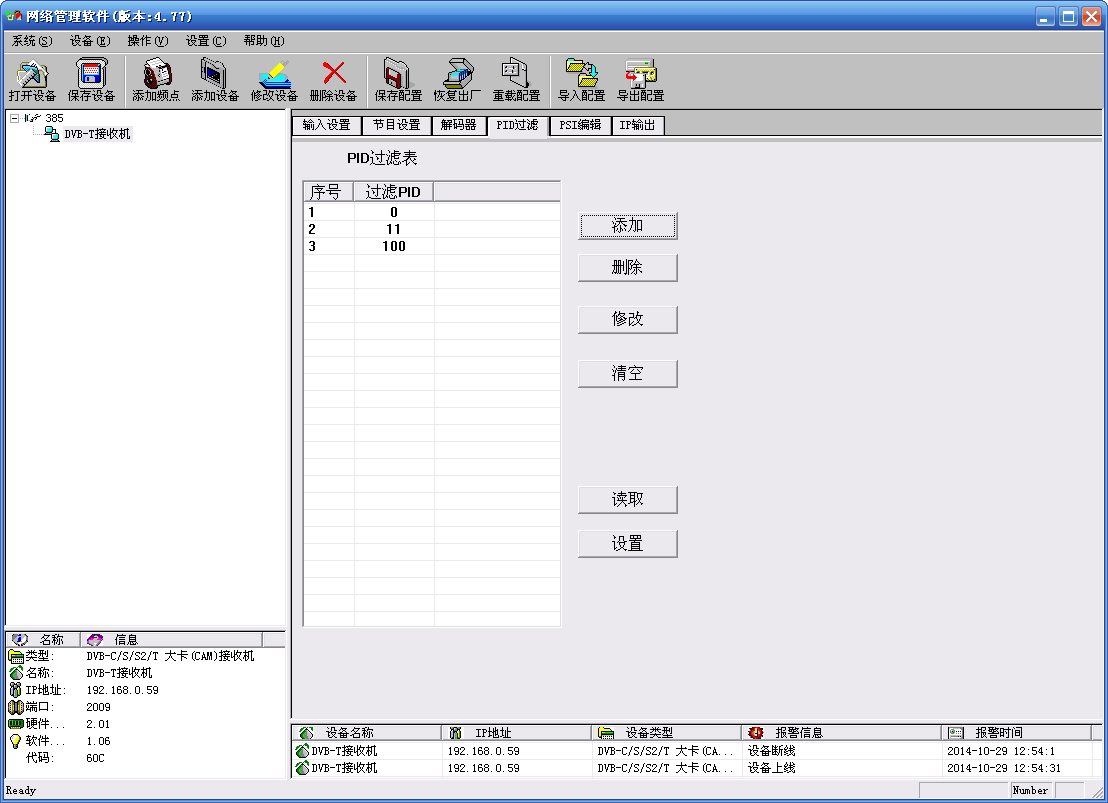Open the 系统(S) menu
Screen dimensions: 1108x803
[32, 41]
